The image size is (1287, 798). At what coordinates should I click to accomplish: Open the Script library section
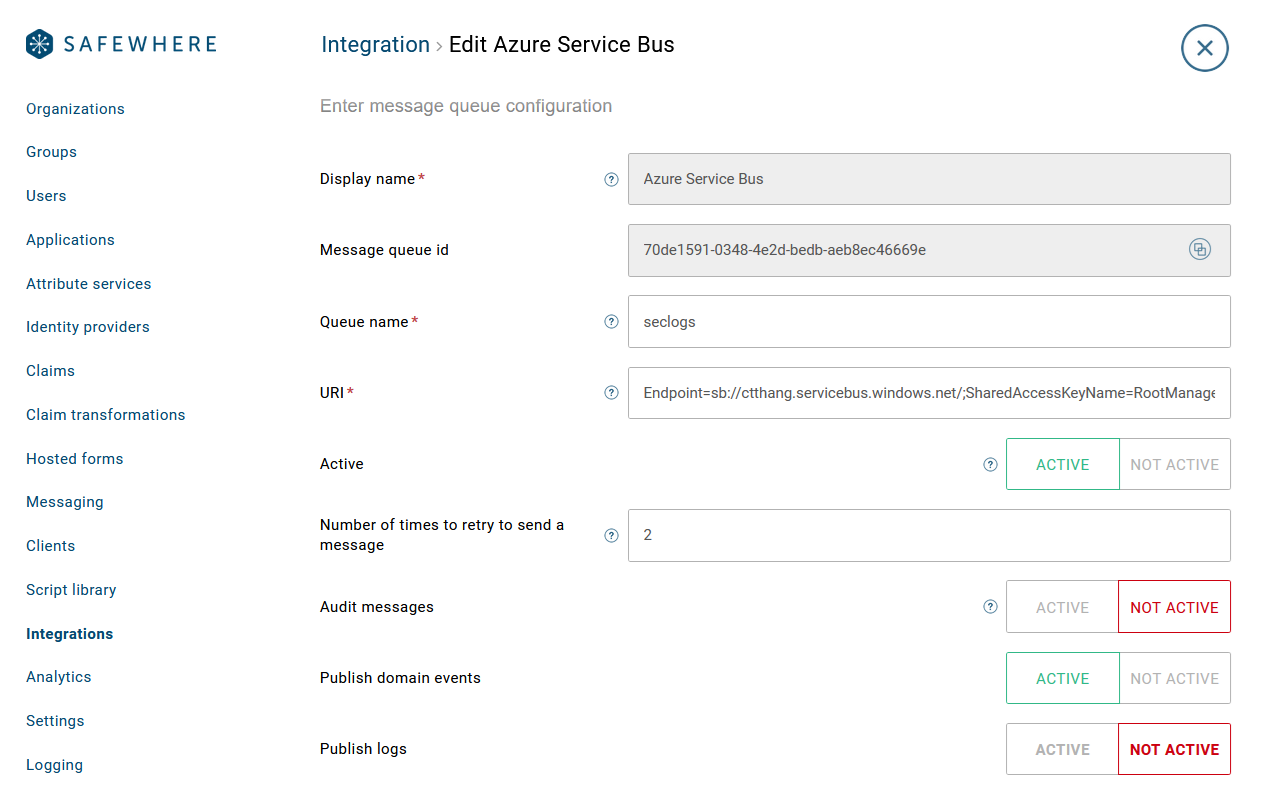coord(71,590)
